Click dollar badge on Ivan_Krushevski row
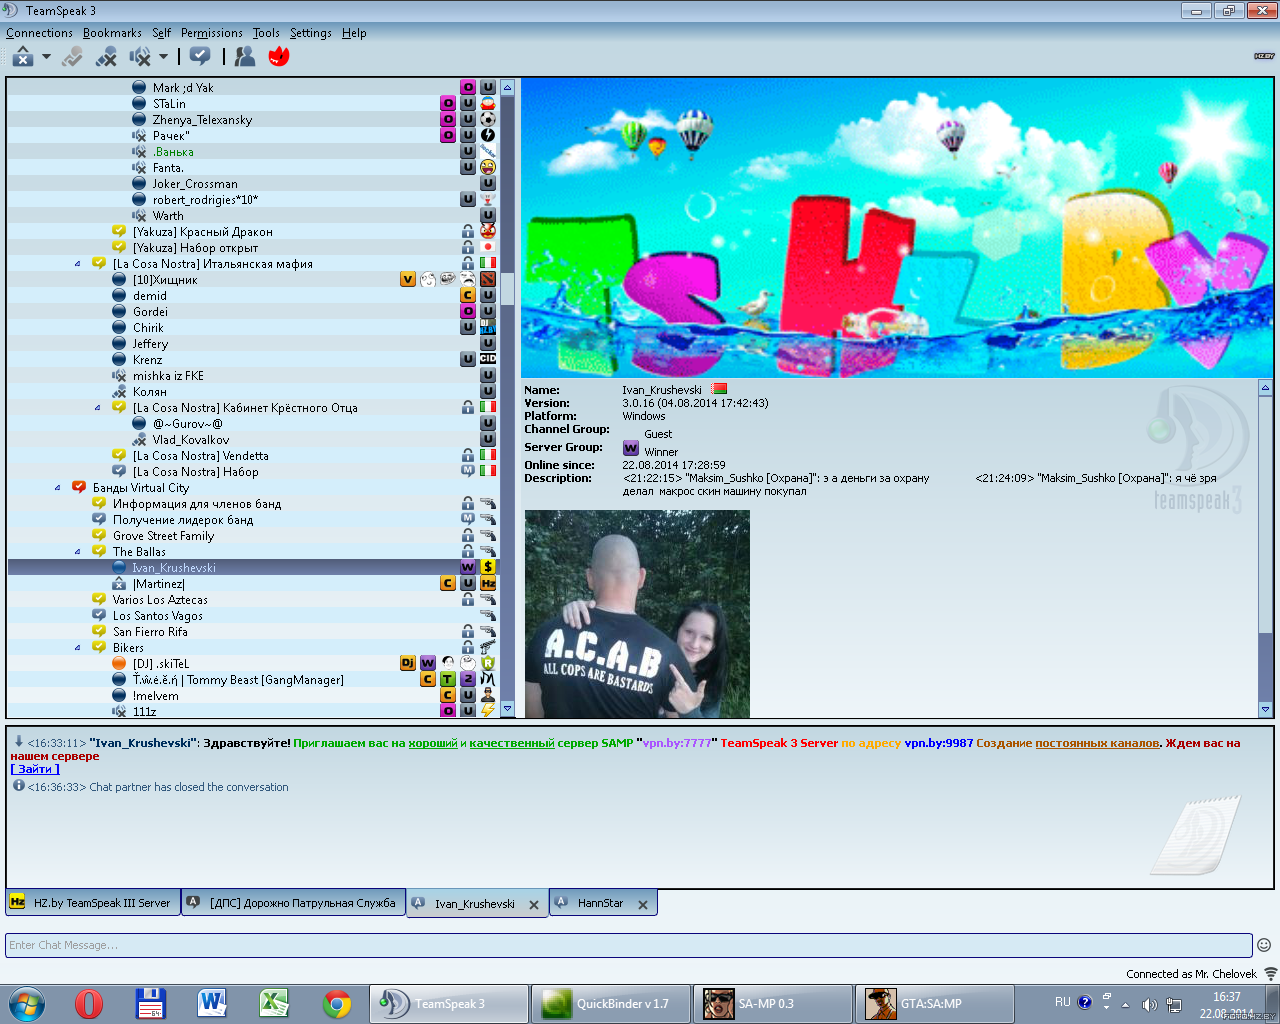The height and width of the screenshot is (1024, 1280). coord(488,567)
